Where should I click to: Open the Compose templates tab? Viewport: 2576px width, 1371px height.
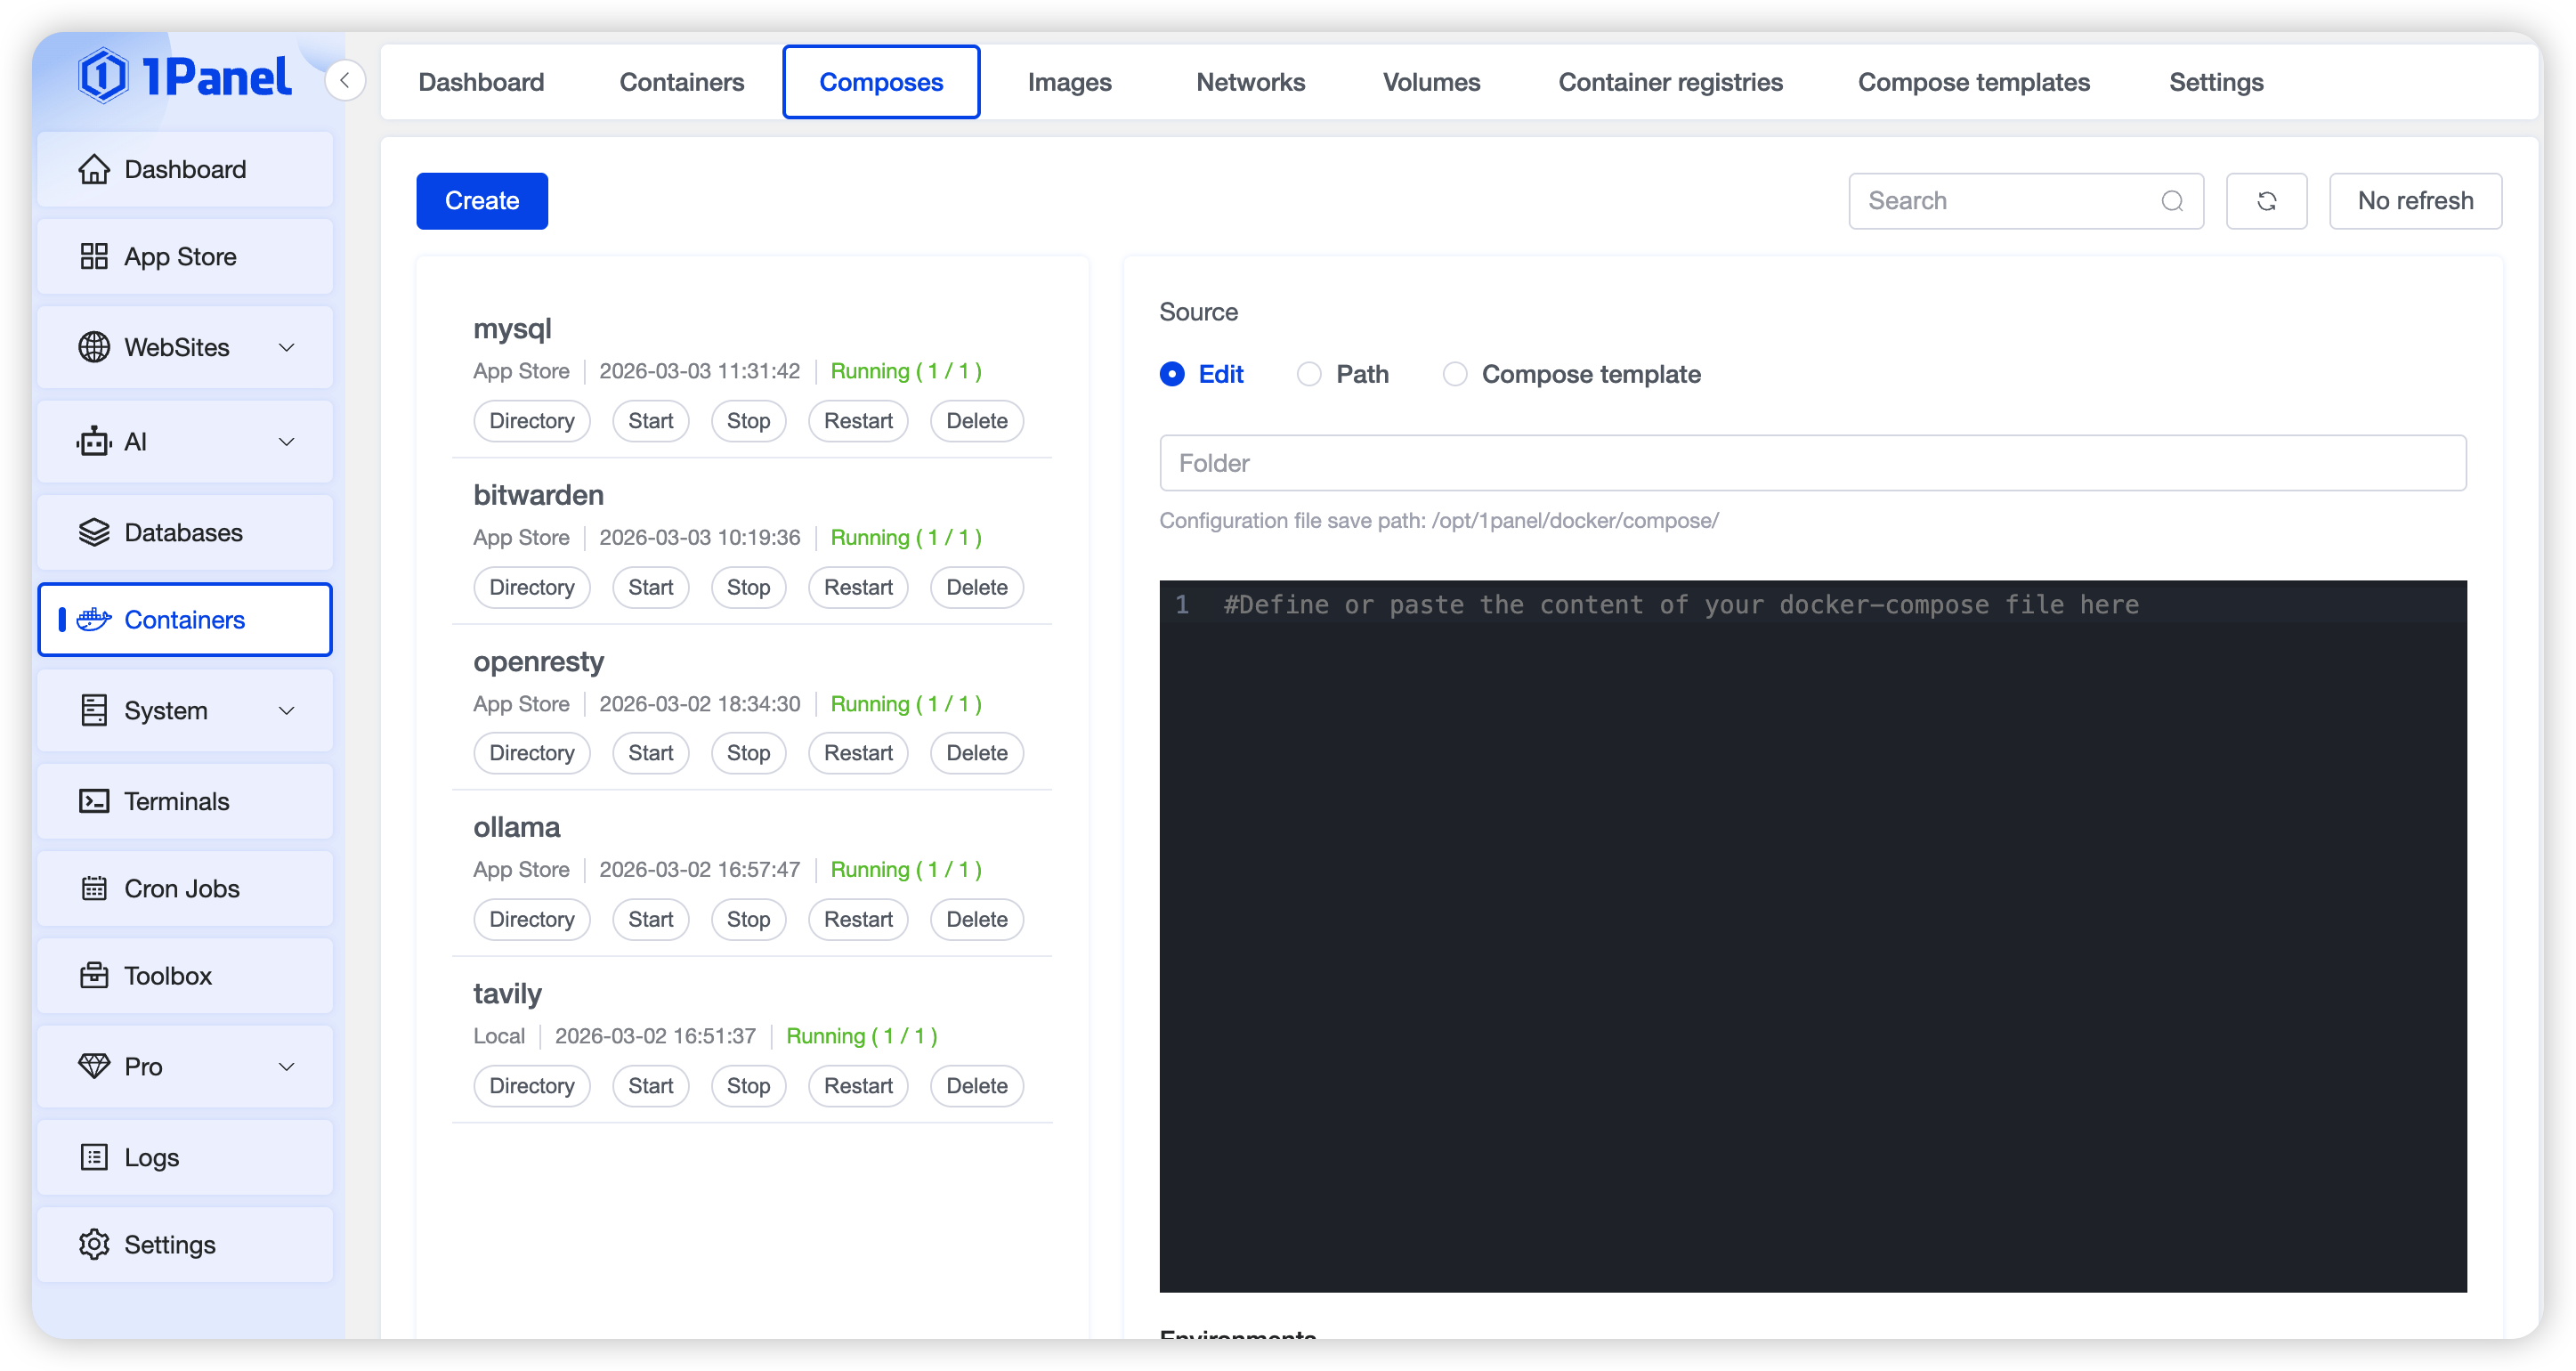(1973, 82)
